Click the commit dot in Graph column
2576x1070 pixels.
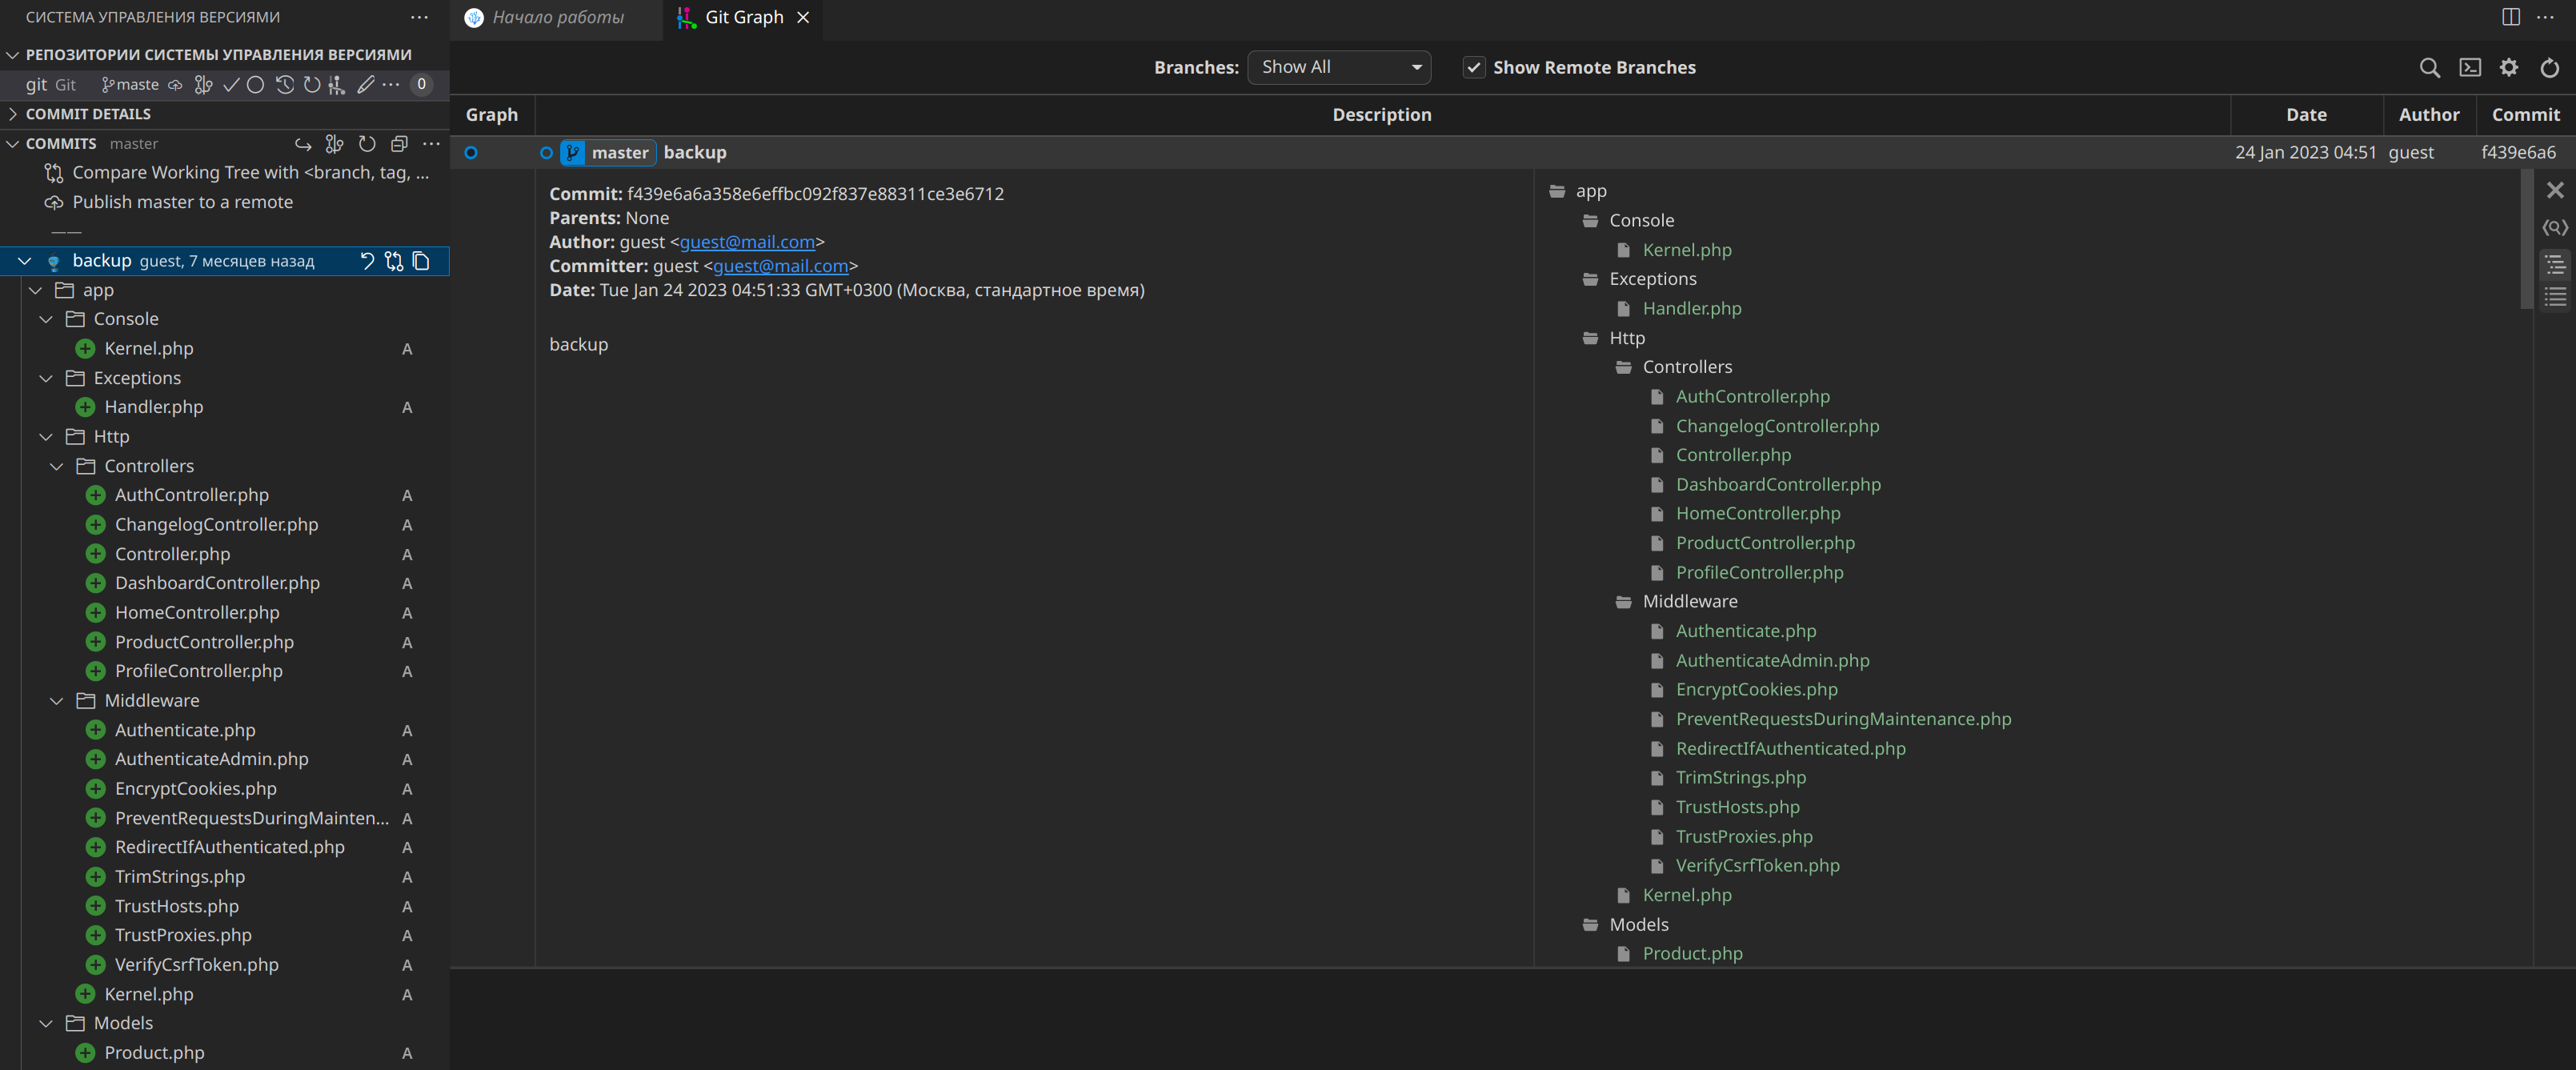(471, 153)
